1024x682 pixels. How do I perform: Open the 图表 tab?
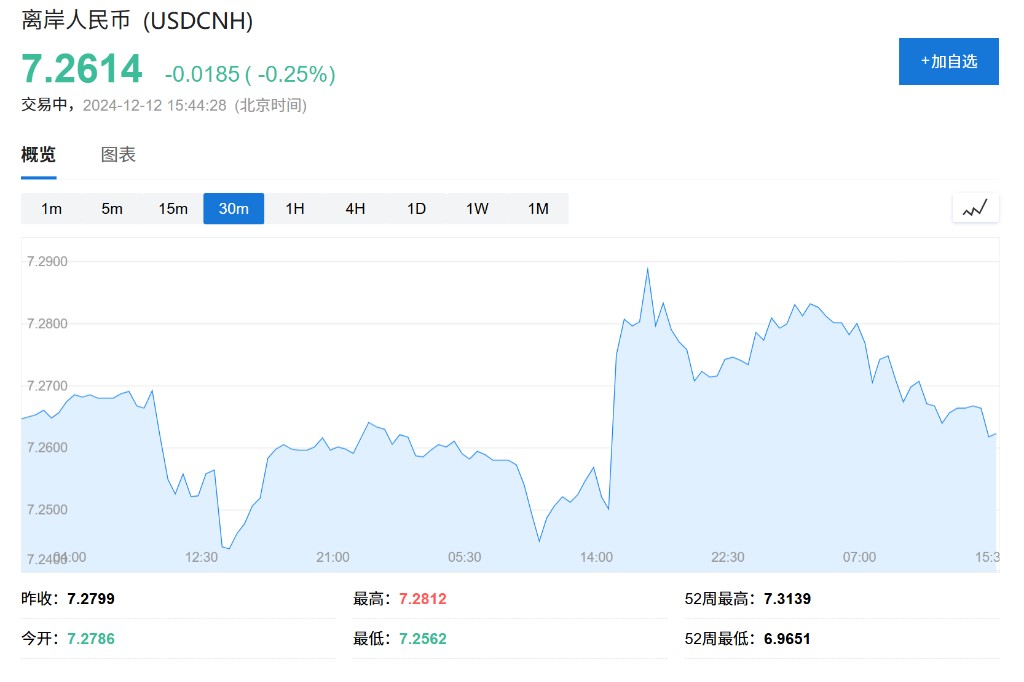118,154
